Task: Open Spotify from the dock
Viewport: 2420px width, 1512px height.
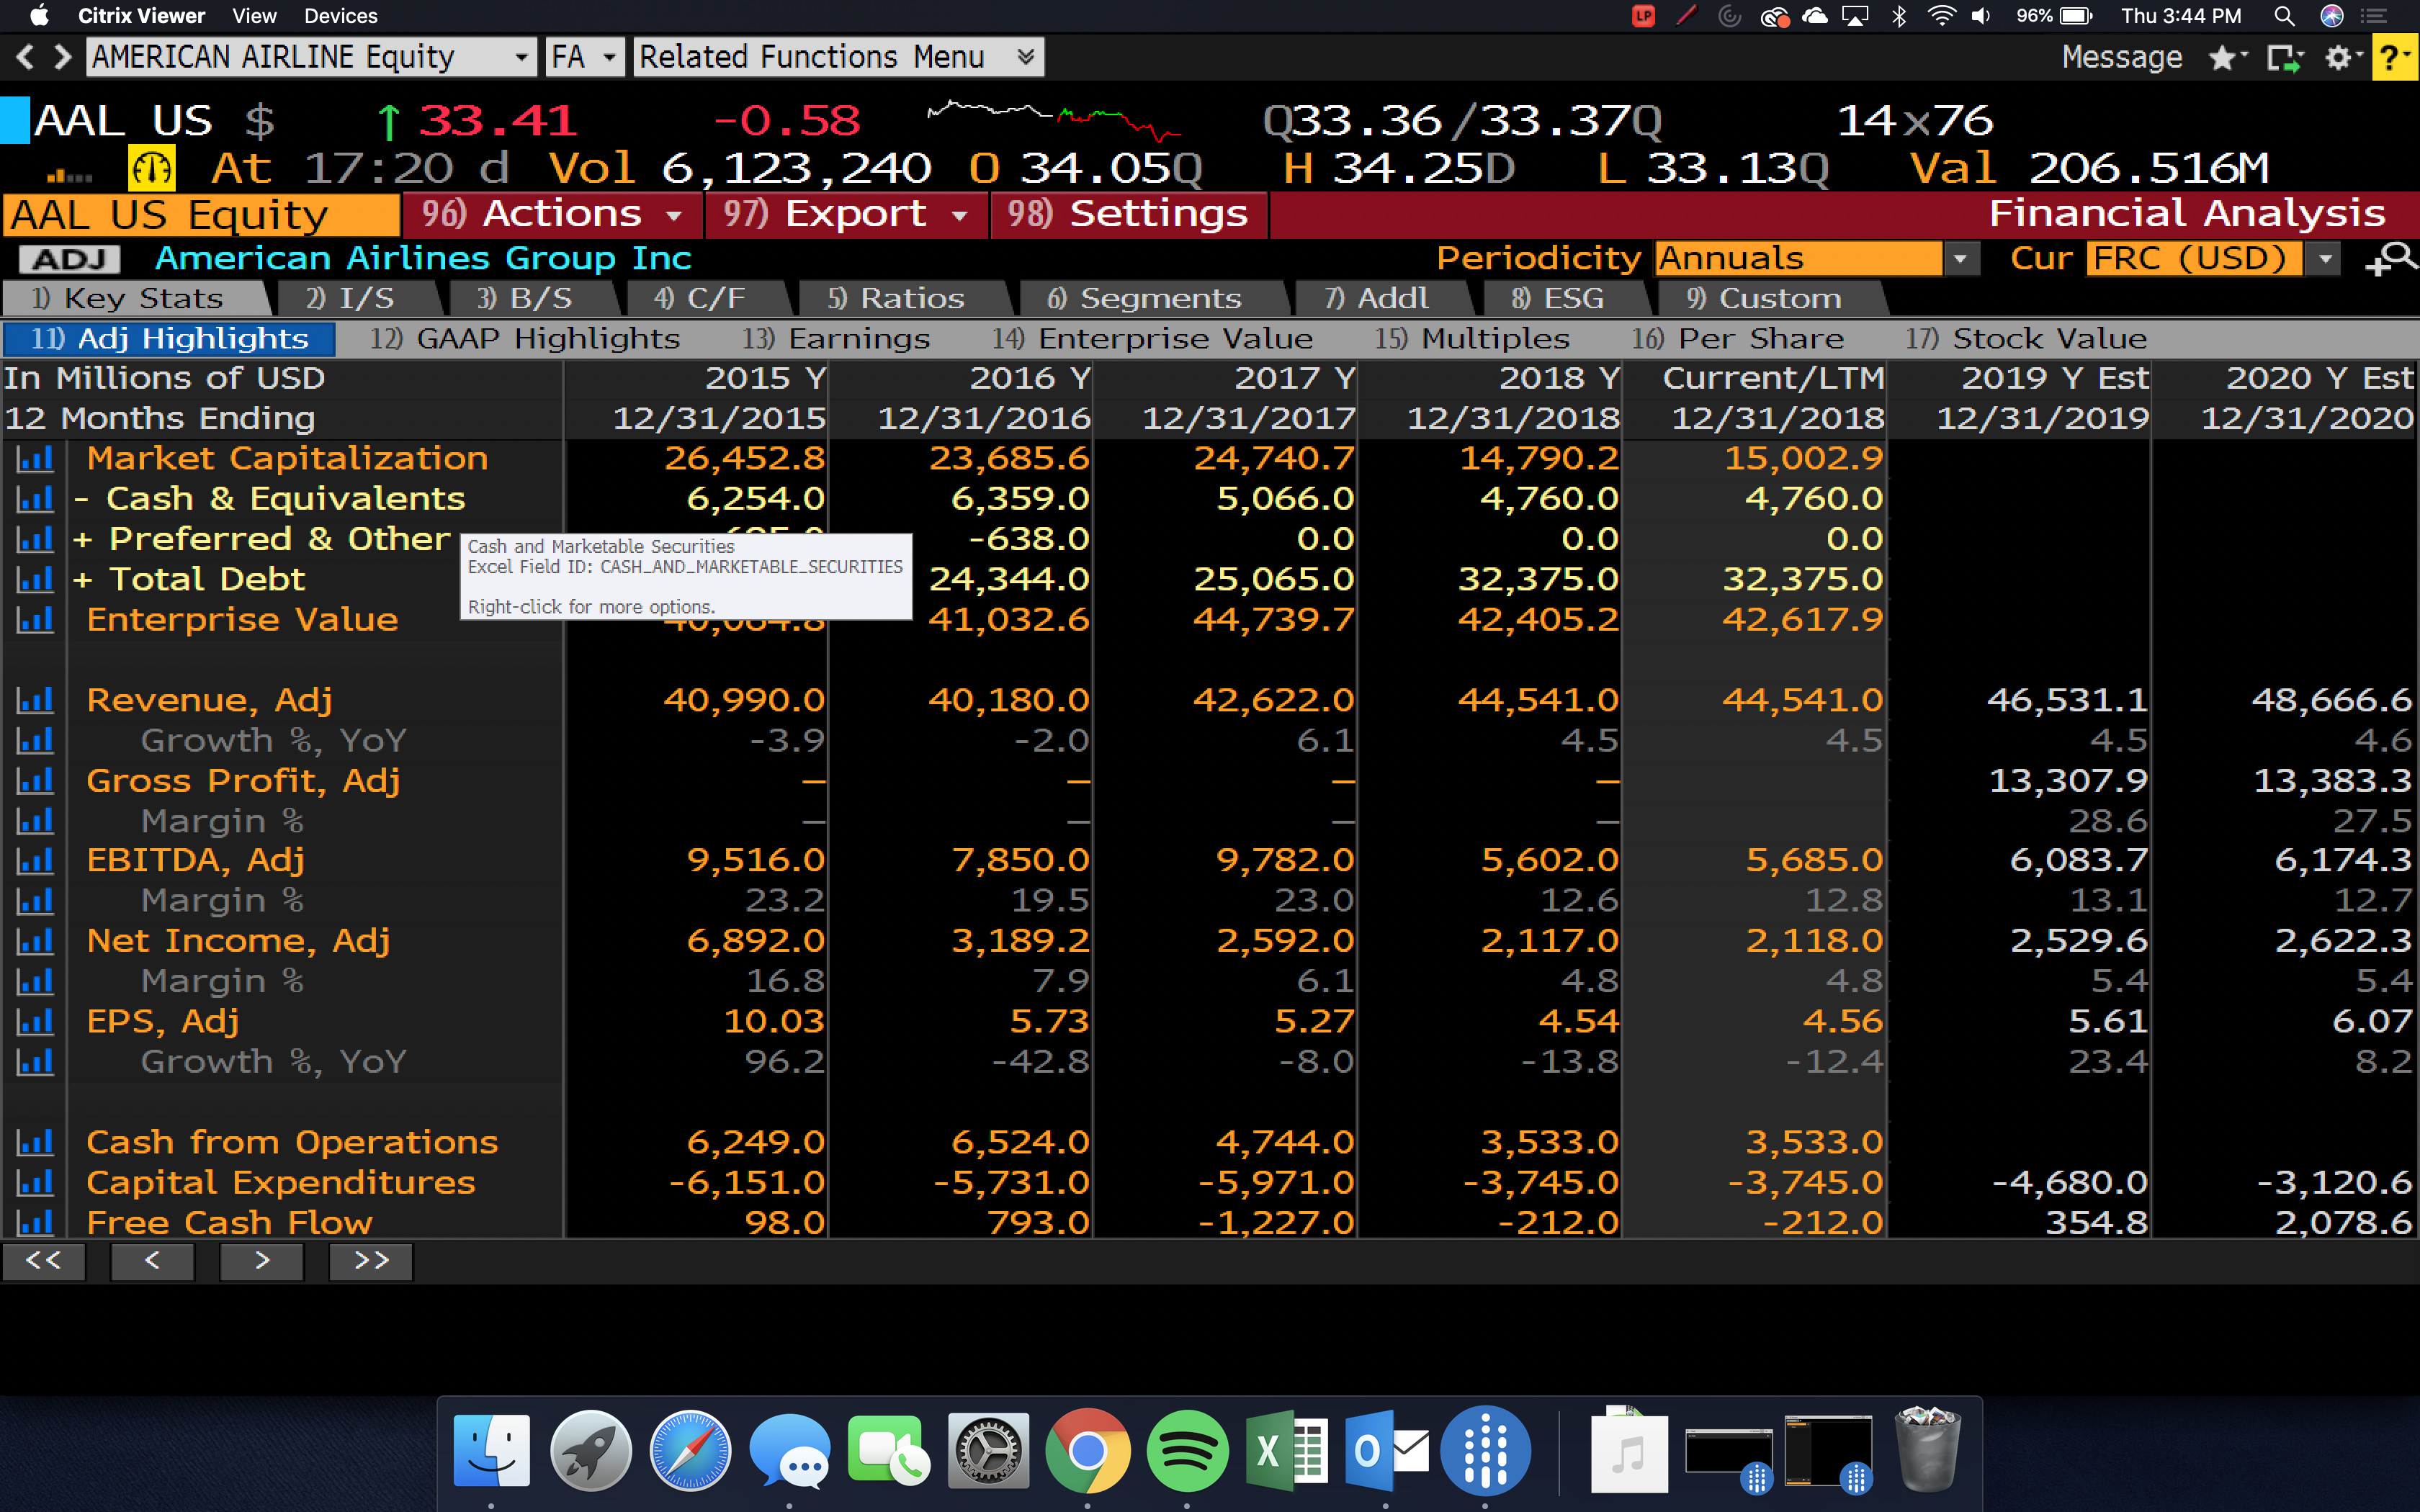Action: point(1186,1450)
